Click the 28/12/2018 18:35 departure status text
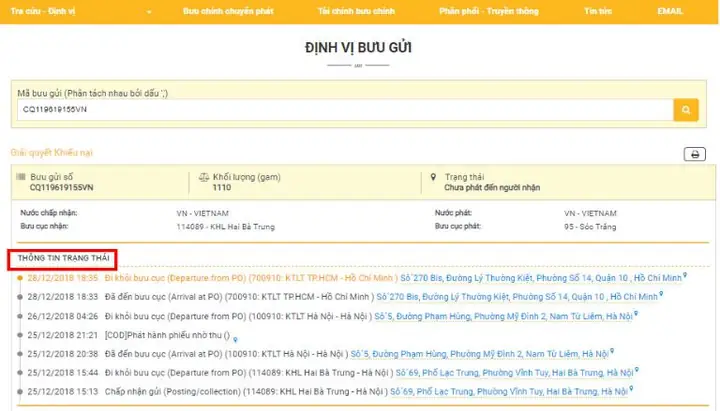The image size is (720, 411). click(x=251, y=278)
